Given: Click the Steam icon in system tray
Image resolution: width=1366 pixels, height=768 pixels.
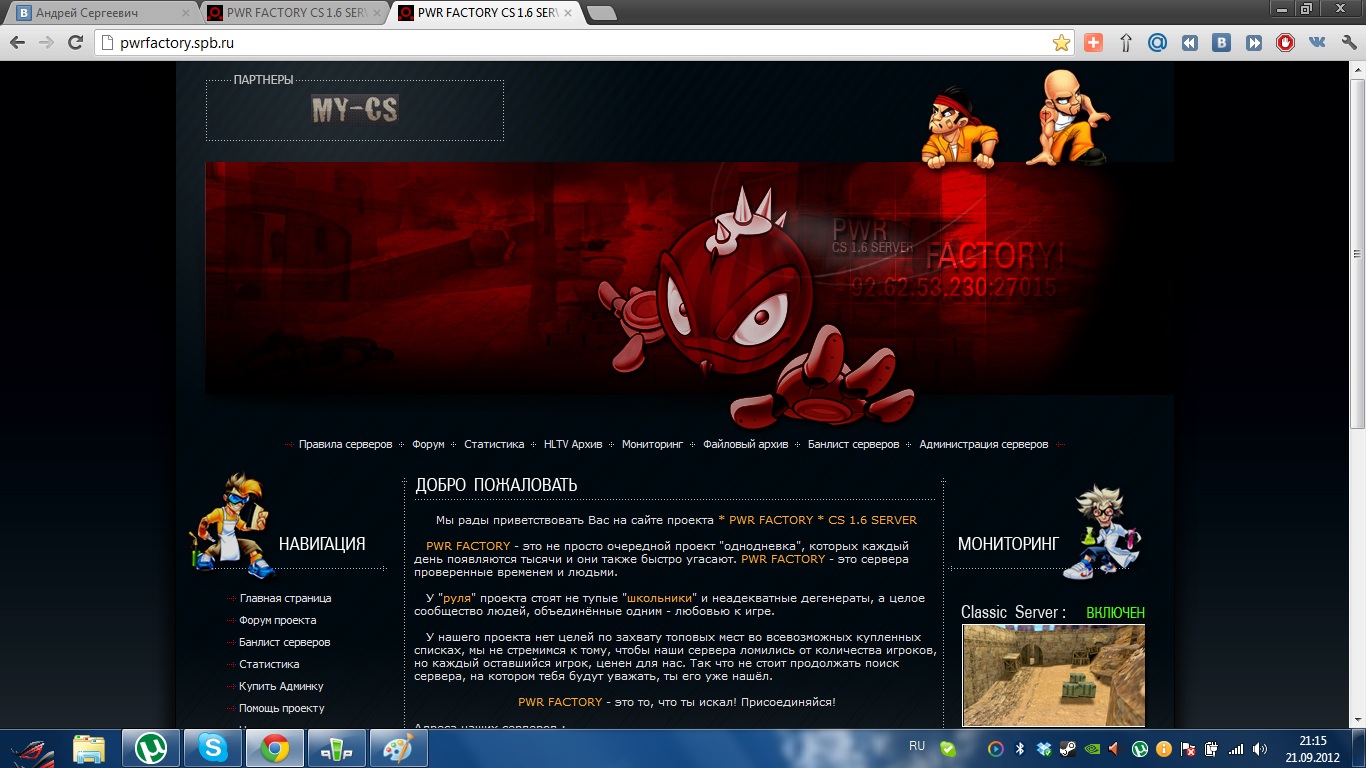Looking at the screenshot, I should click(1068, 749).
